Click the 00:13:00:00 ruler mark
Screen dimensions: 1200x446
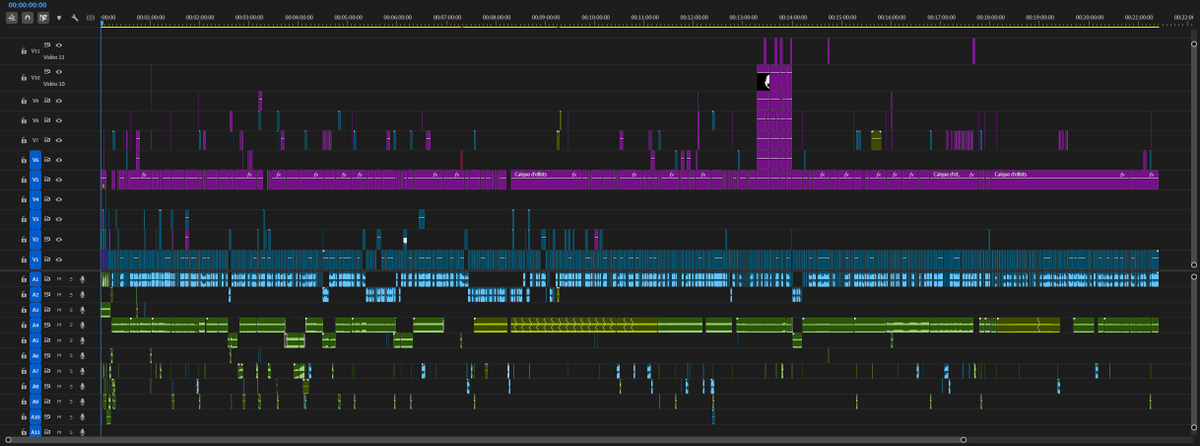(x=743, y=17)
